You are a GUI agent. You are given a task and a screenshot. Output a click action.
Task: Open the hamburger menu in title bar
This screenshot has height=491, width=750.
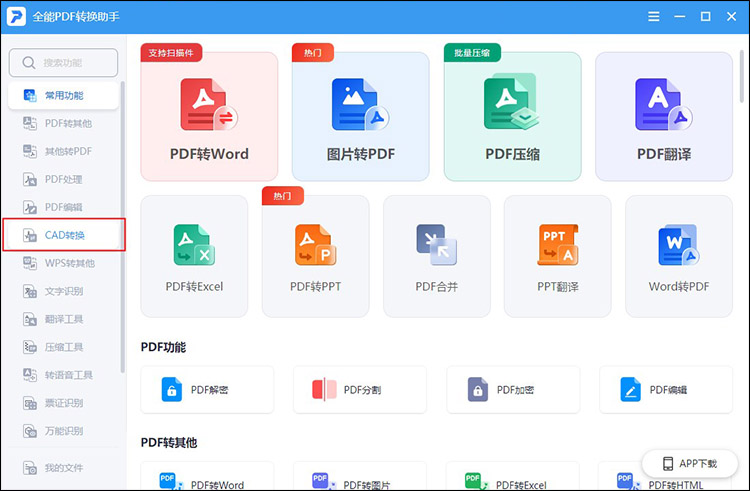point(653,17)
